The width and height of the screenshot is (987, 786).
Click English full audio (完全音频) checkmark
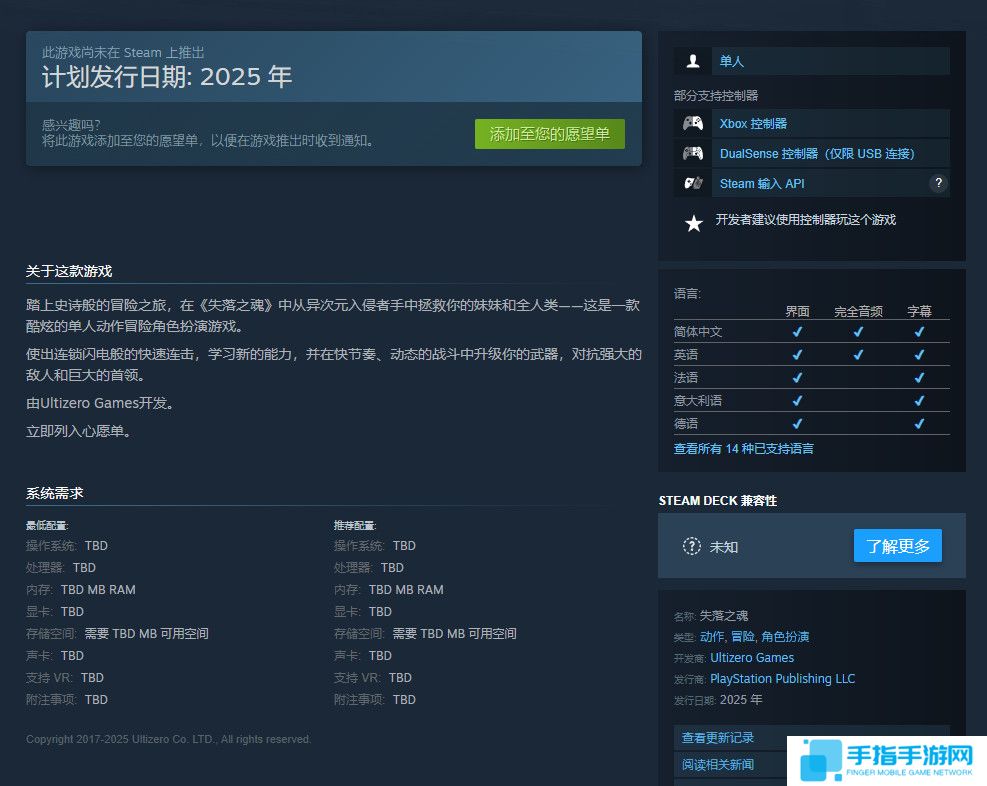coord(857,354)
